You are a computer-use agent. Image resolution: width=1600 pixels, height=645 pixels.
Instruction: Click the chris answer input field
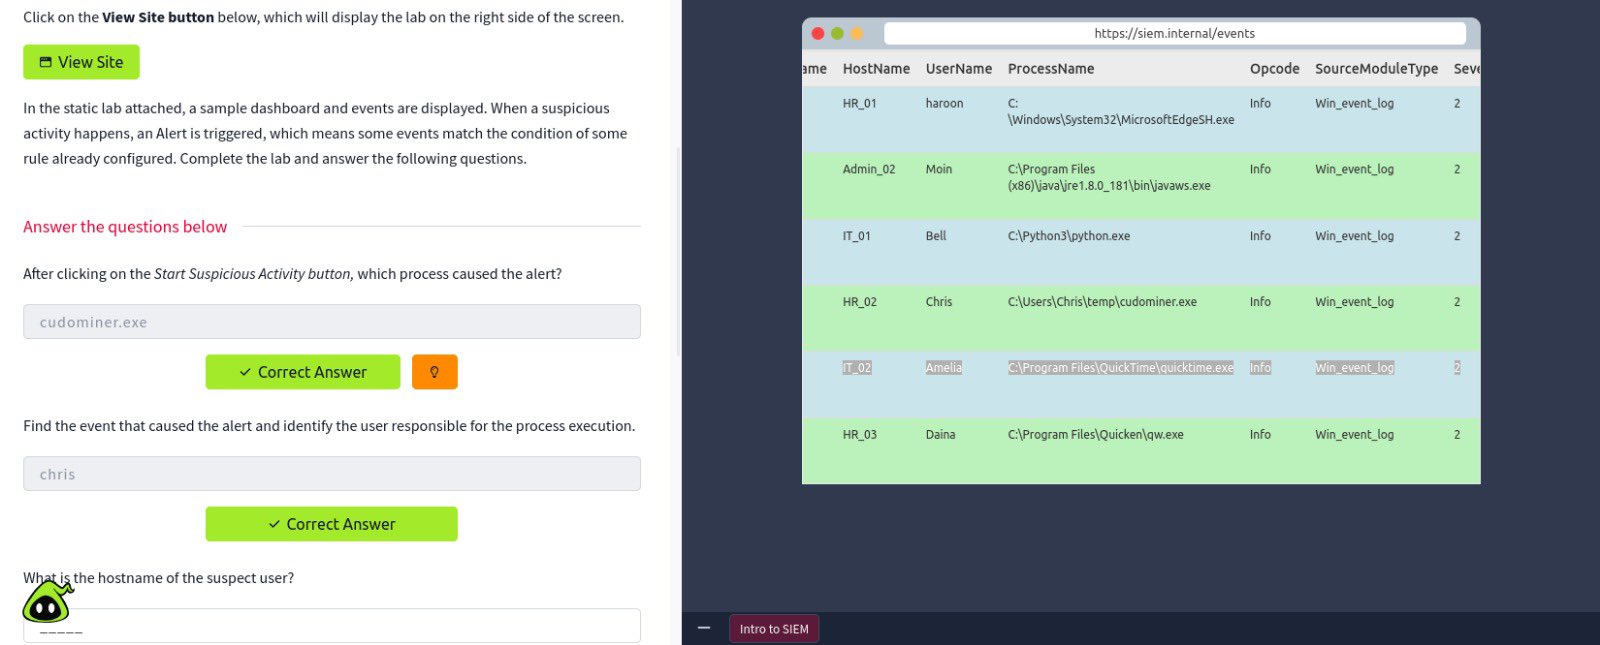[x=331, y=474]
